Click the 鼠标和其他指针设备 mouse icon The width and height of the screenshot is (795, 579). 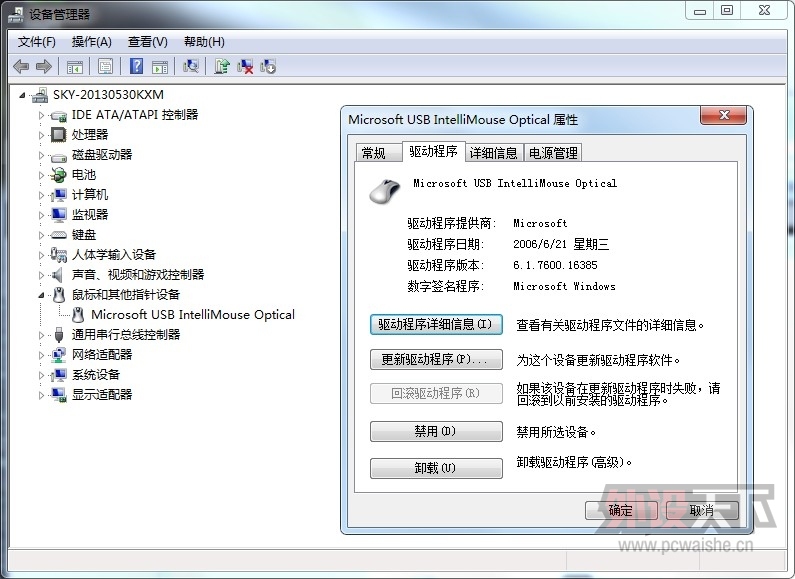[x=59, y=295]
